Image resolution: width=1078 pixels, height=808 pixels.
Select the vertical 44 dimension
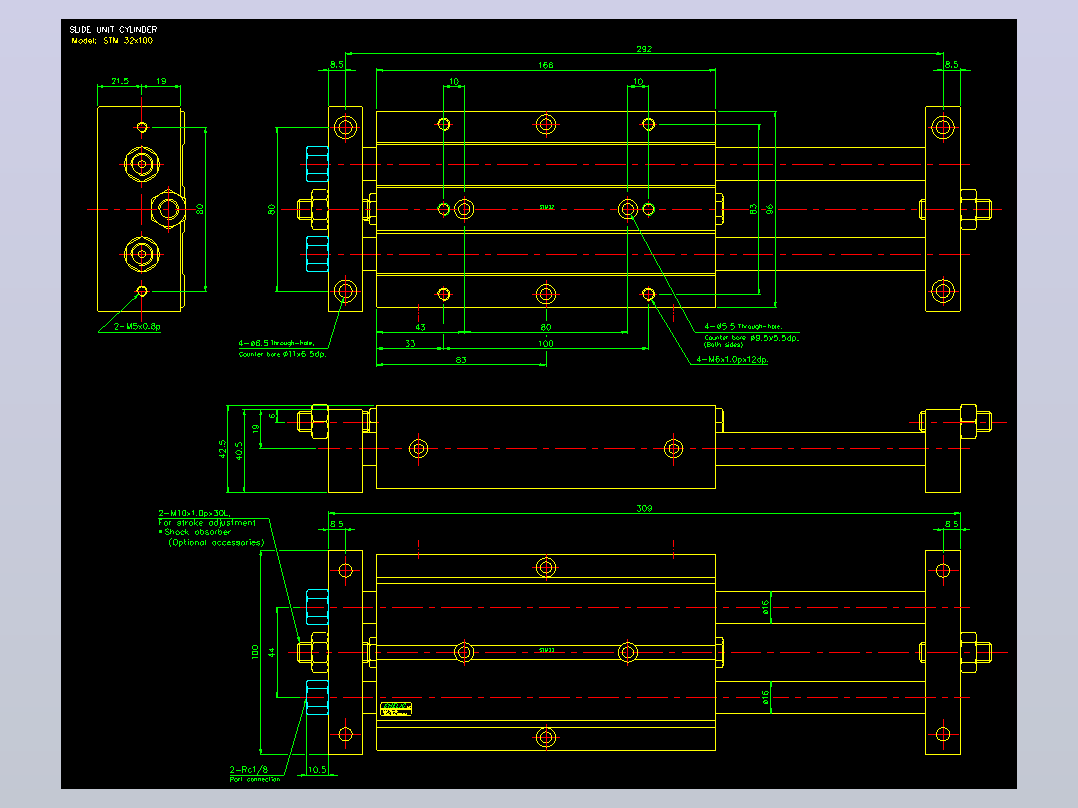pyautogui.click(x=272, y=653)
